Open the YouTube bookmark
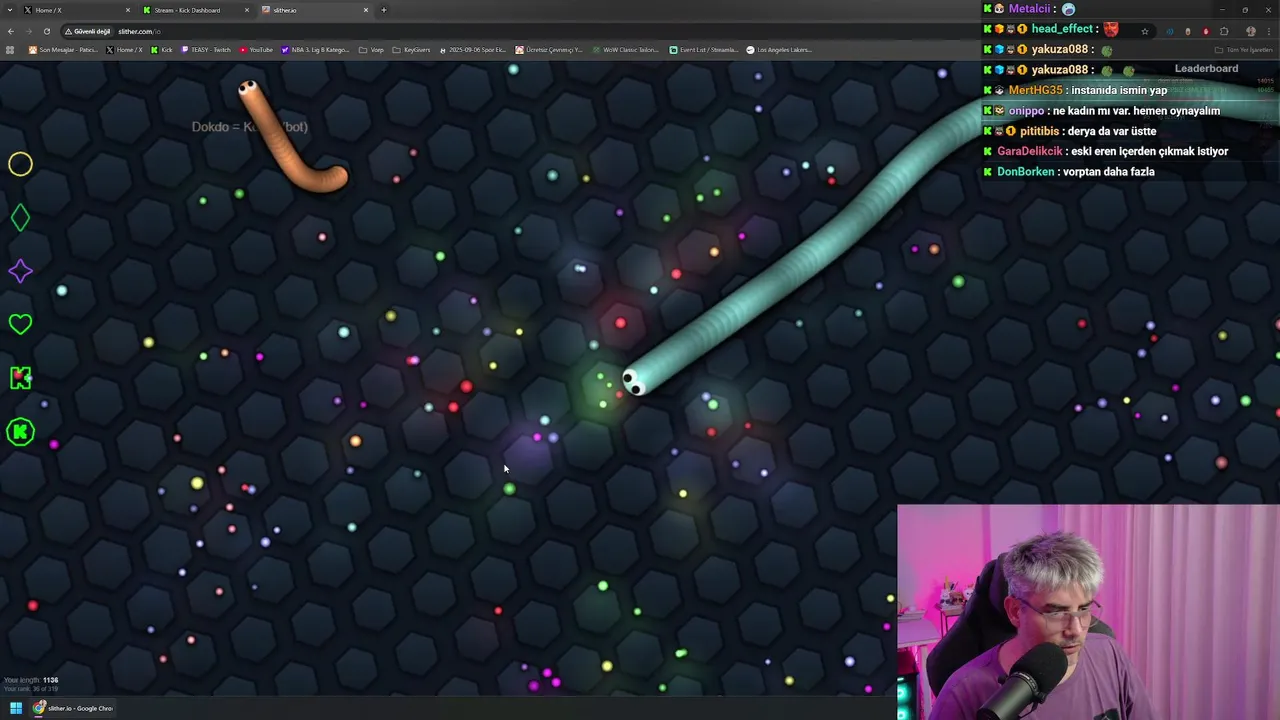Image resolution: width=1280 pixels, height=720 pixels. click(x=256, y=50)
